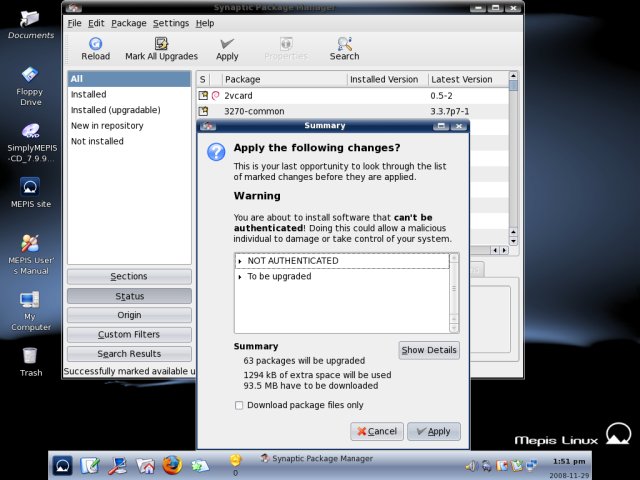The image size is (640, 480).
Task: Click the Mark All Upgrades icon
Action: click(x=161, y=44)
